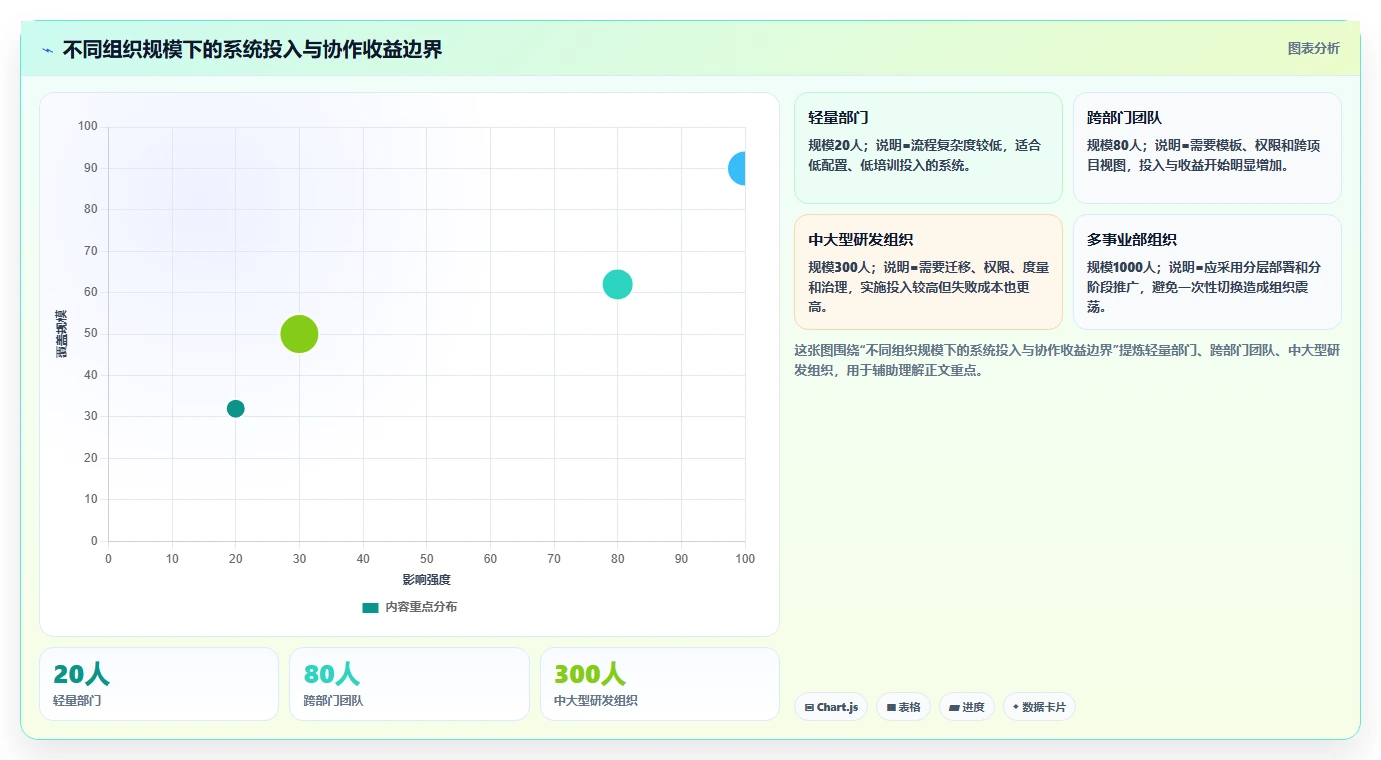Click the Chart.js tag
Screen dimensions: 1381x760
[831, 707]
